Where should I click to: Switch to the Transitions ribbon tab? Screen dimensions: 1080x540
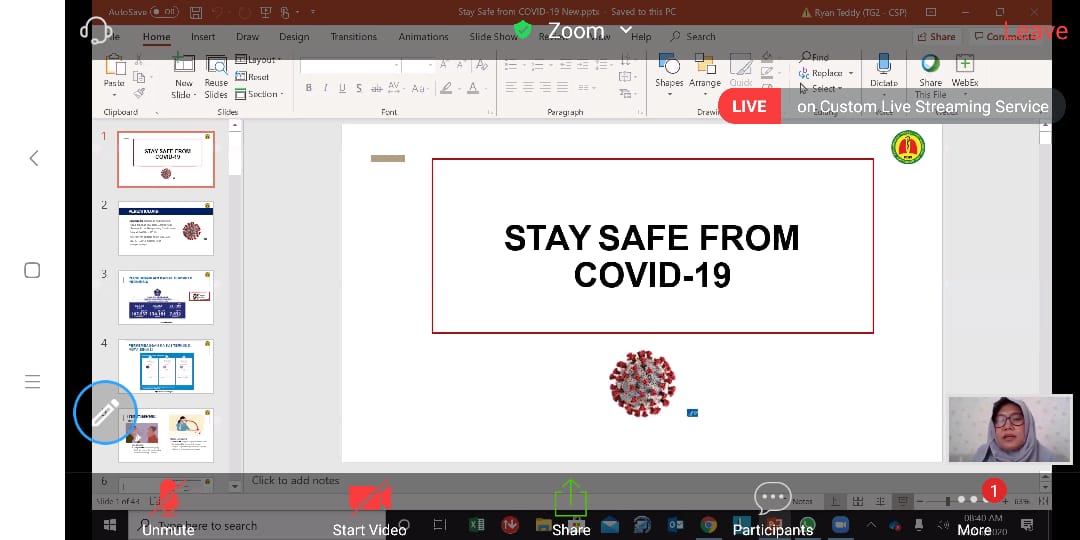(353, 37)
